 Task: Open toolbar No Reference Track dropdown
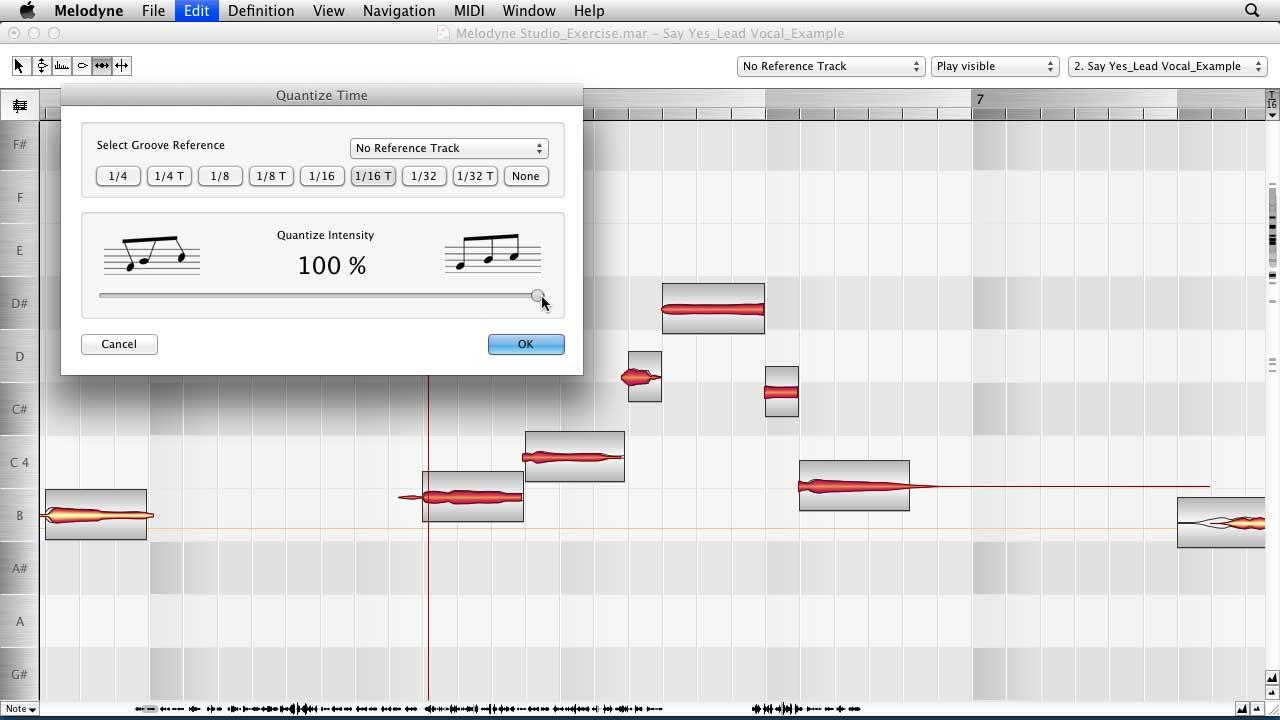[830, 66]
